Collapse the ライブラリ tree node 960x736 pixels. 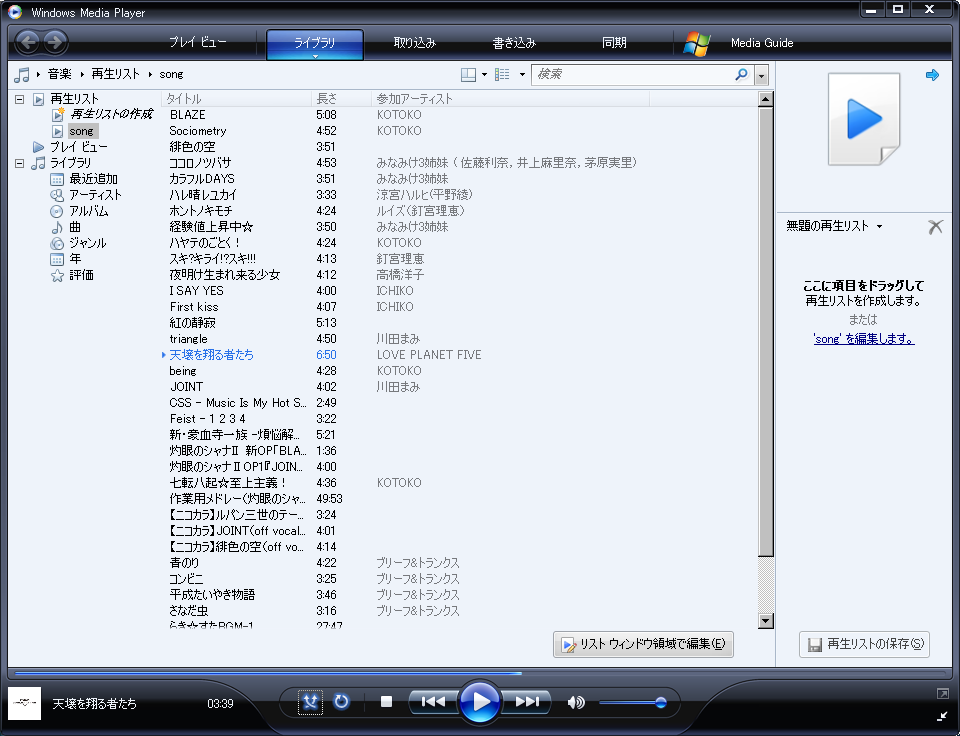point(20,163)
